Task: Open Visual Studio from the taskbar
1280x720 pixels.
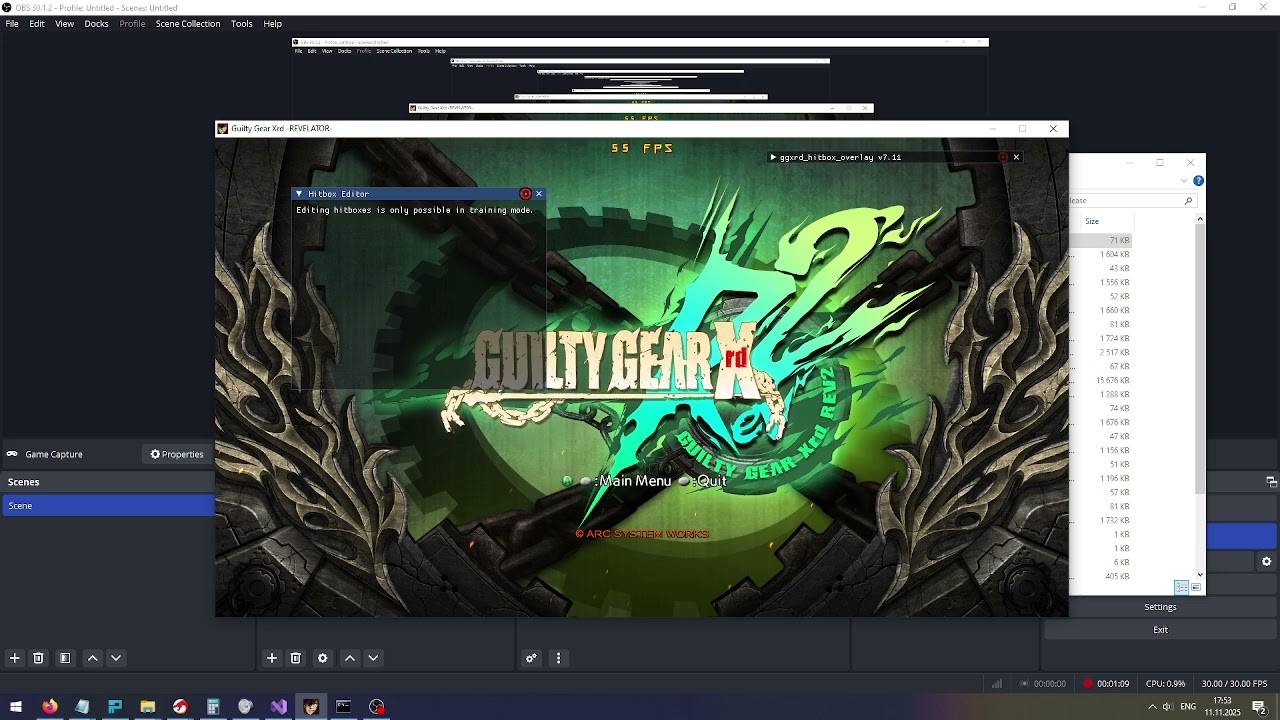Action: tap(278, 707)
